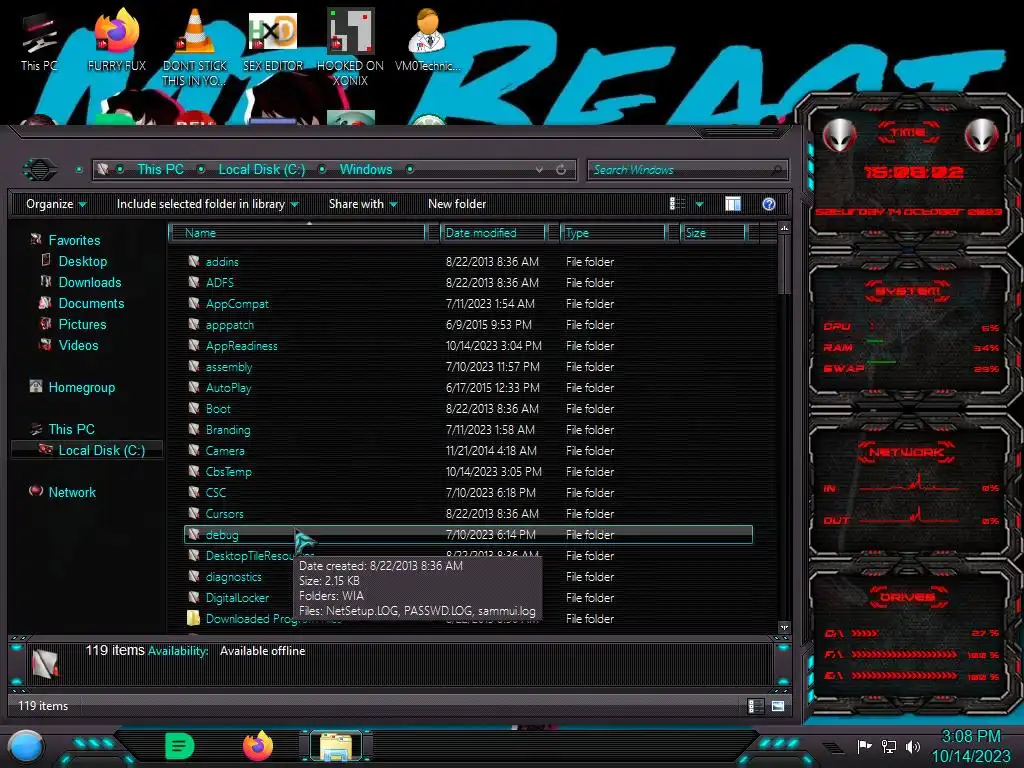
Task: Click the File Explorer taskbar button
Action: coord(336,746)
